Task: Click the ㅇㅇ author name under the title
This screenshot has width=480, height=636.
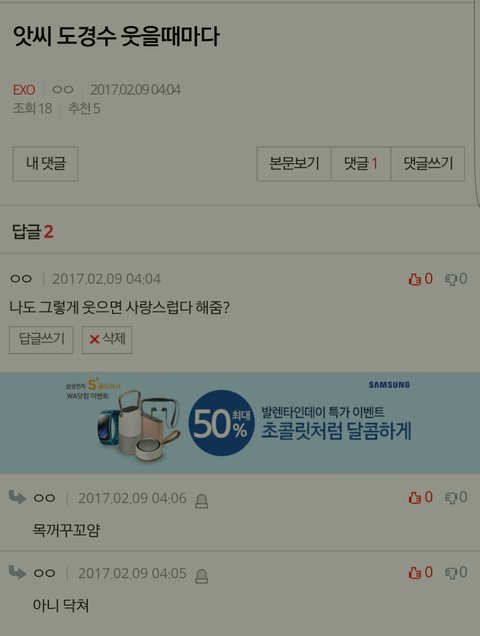Action: (x=63, y=89)
